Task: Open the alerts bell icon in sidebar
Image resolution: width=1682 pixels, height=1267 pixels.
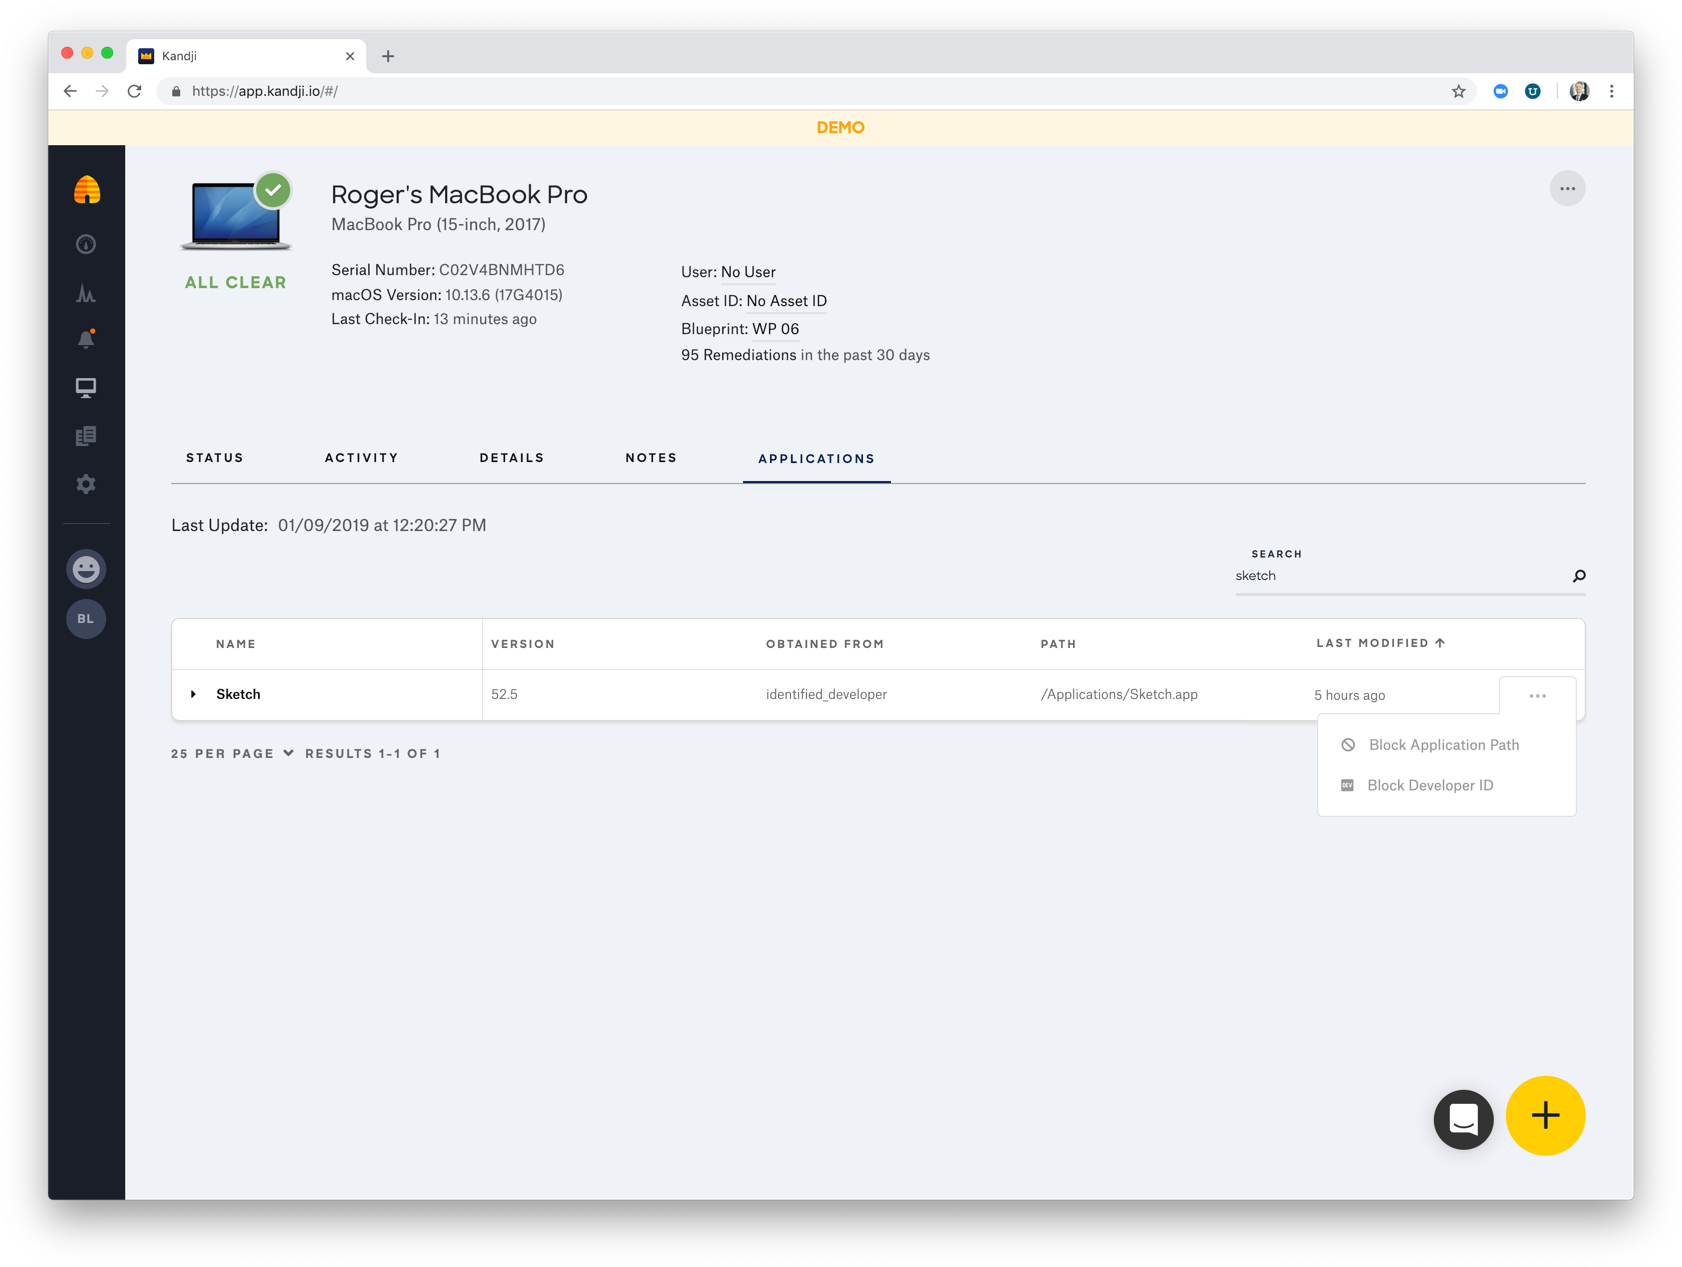Action: pyautogui.click(x=86, y=339)
